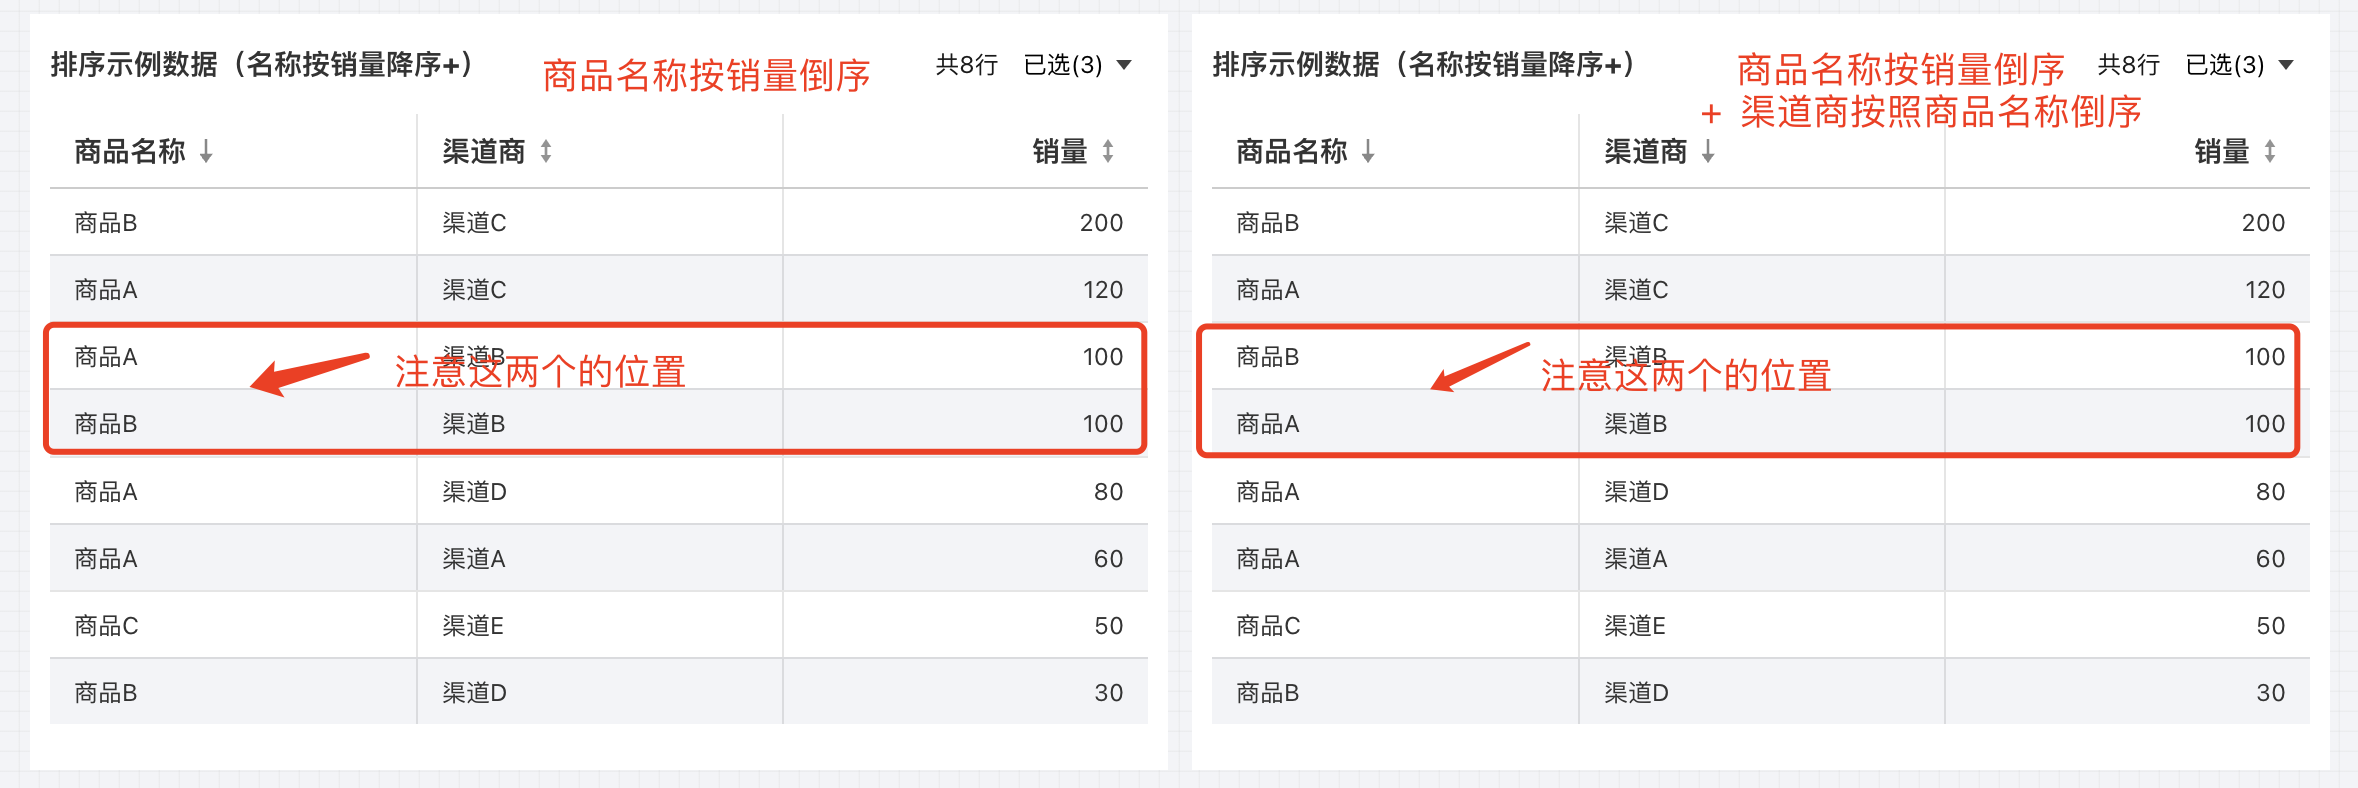Viewport: 2358px width, 788px height.
Task: Click sort icon beside 销量 in left table
Action: click(1108, 152)
